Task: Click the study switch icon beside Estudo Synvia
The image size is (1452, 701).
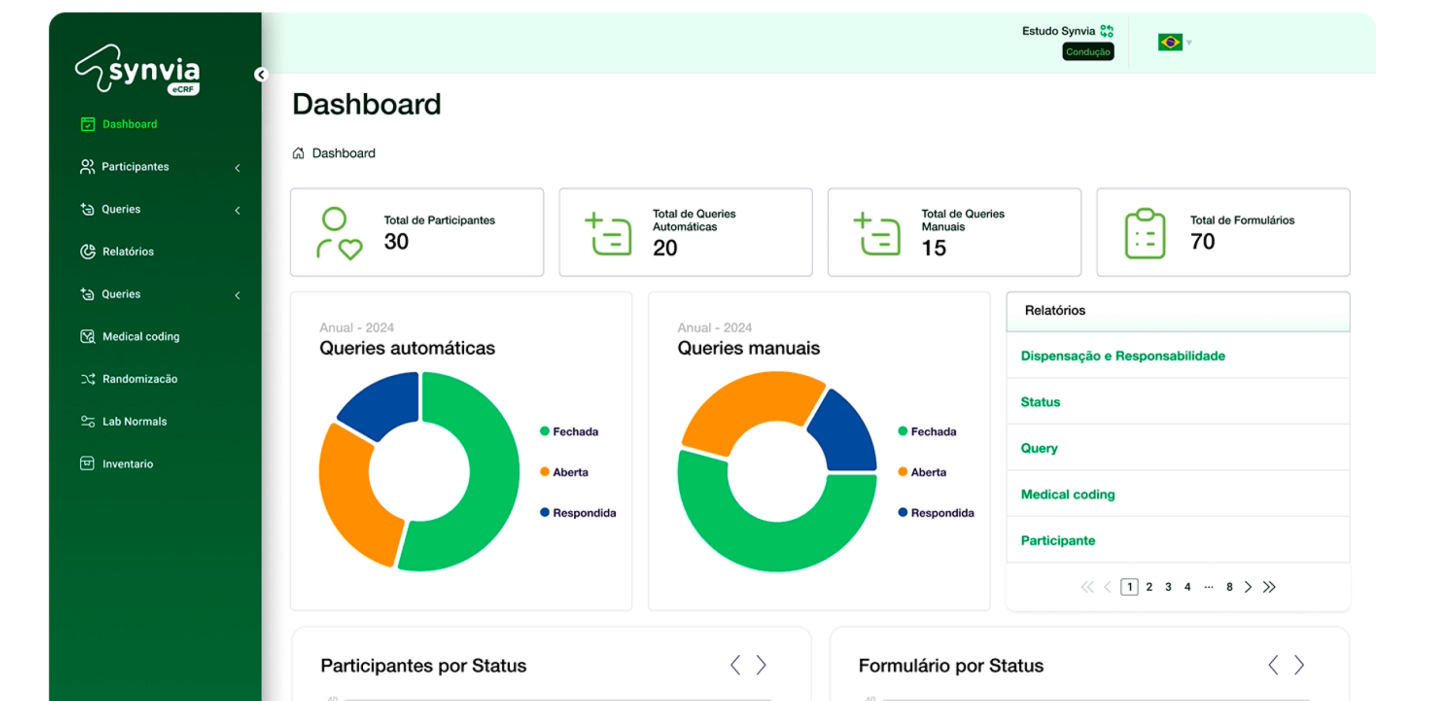Action: pyautogui.click(x=1105, y=31)
